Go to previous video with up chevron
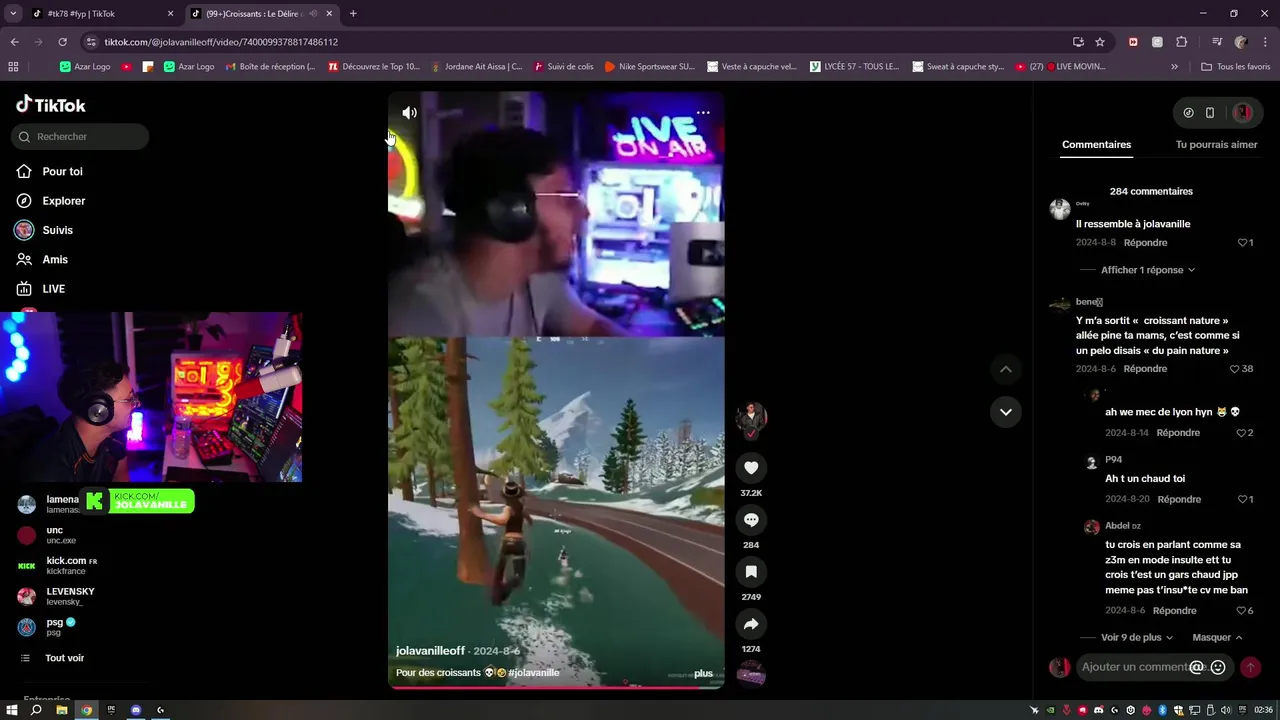The height and width of the screenshot is (720, 1280). (1006, 369)
